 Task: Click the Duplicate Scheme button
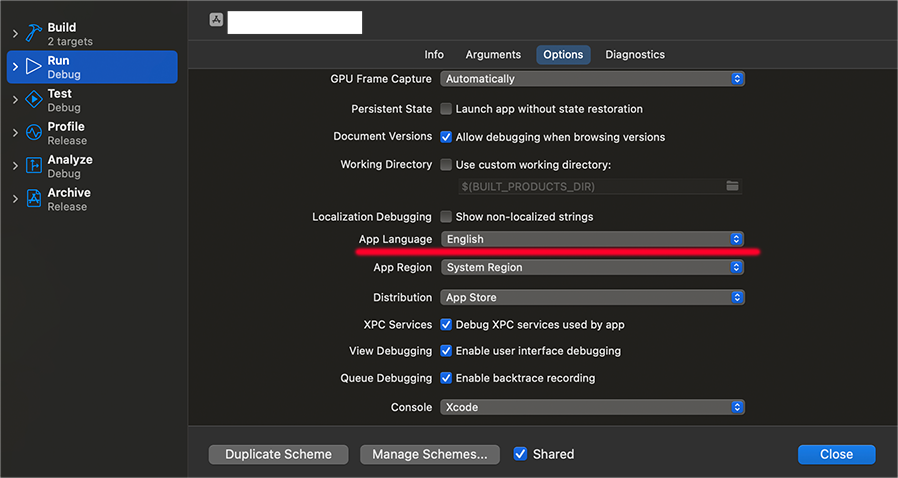click(x=278, y=454)
